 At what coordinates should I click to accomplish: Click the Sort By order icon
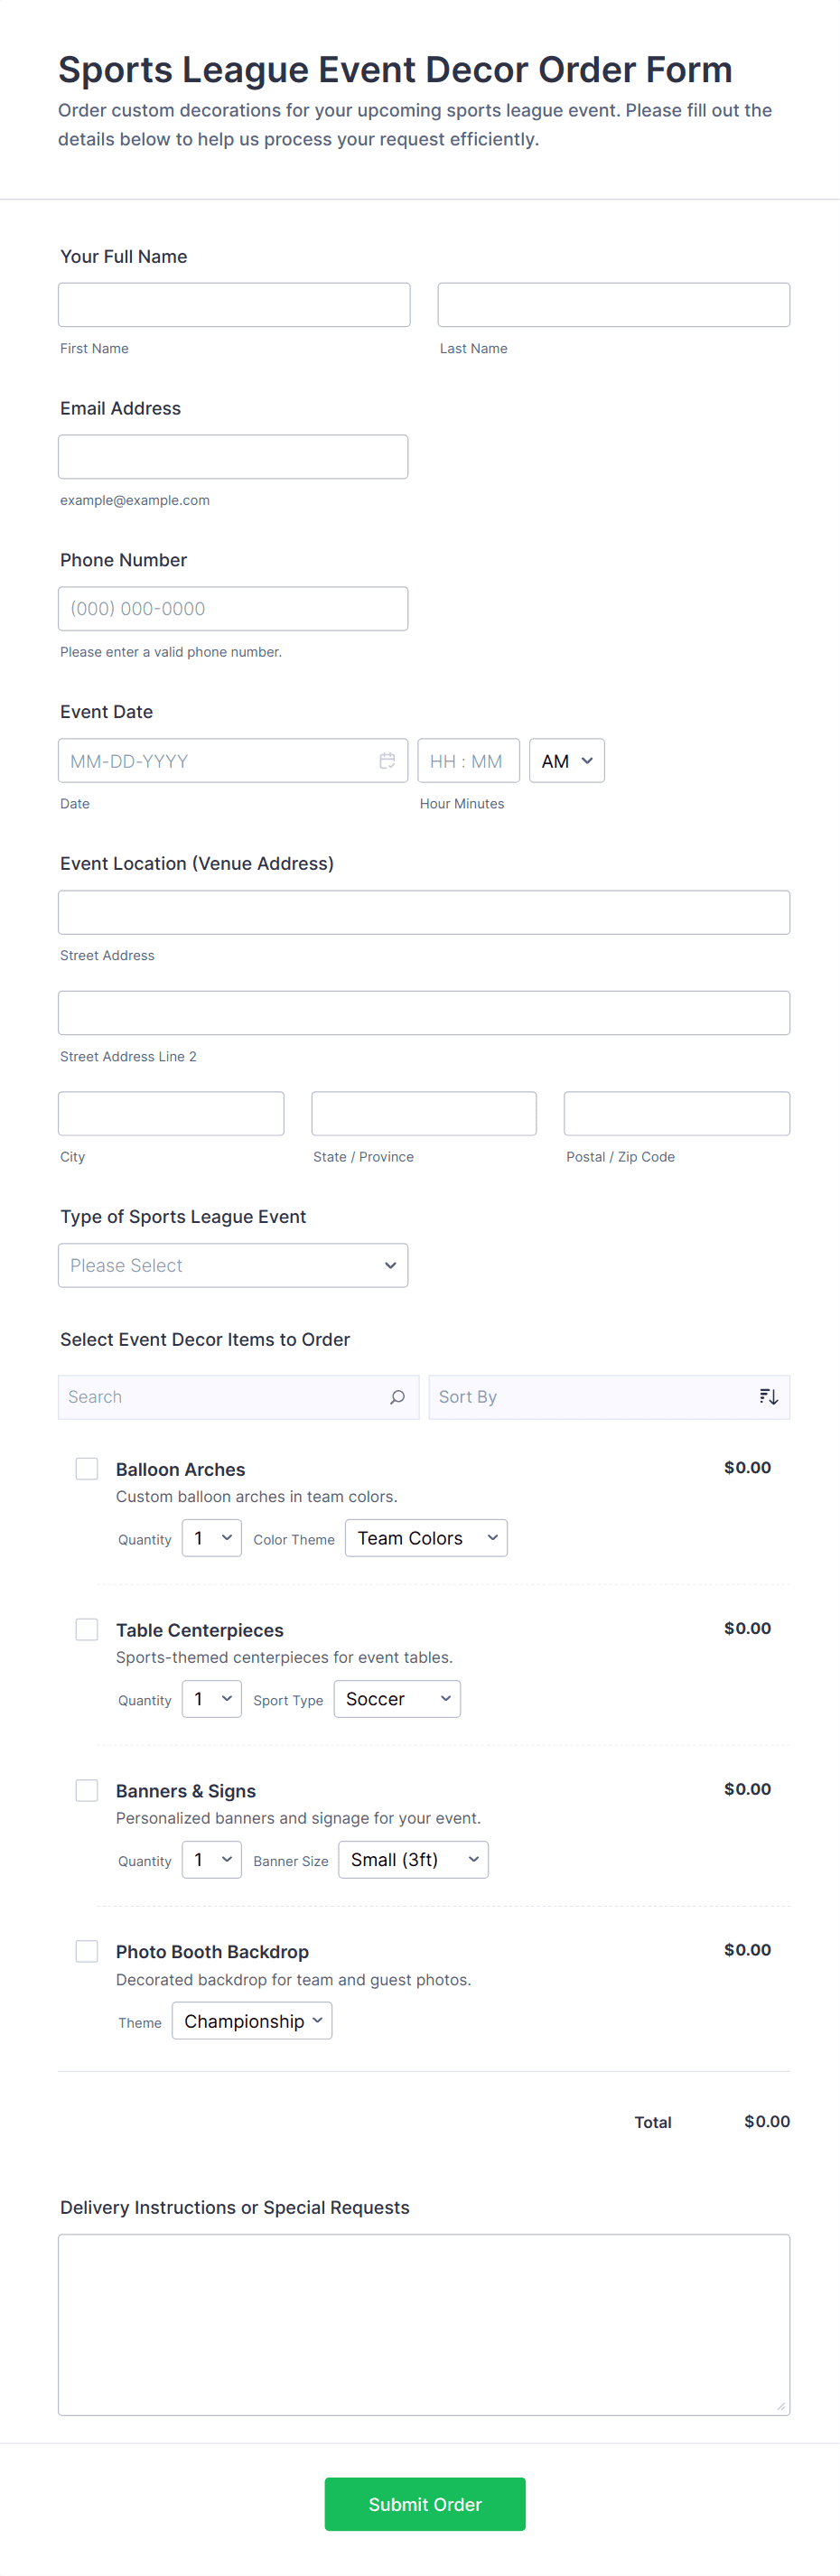768,1397
